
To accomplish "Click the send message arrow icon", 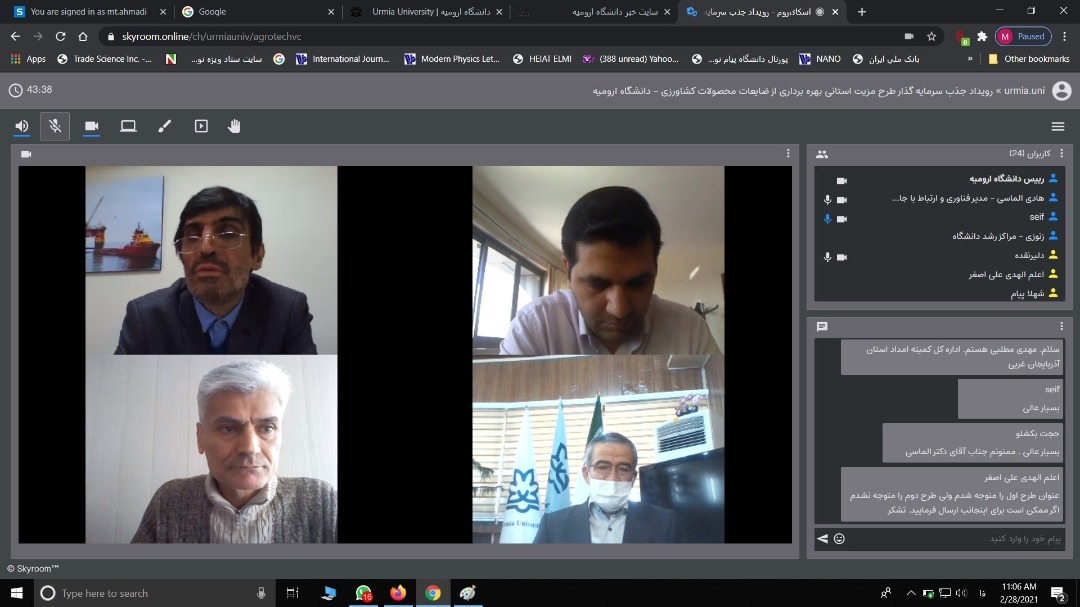I will (x=822, y=539).
